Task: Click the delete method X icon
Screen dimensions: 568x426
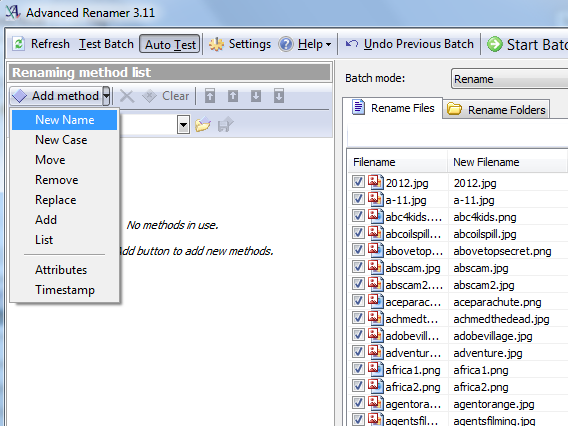Action: (127, 96)
